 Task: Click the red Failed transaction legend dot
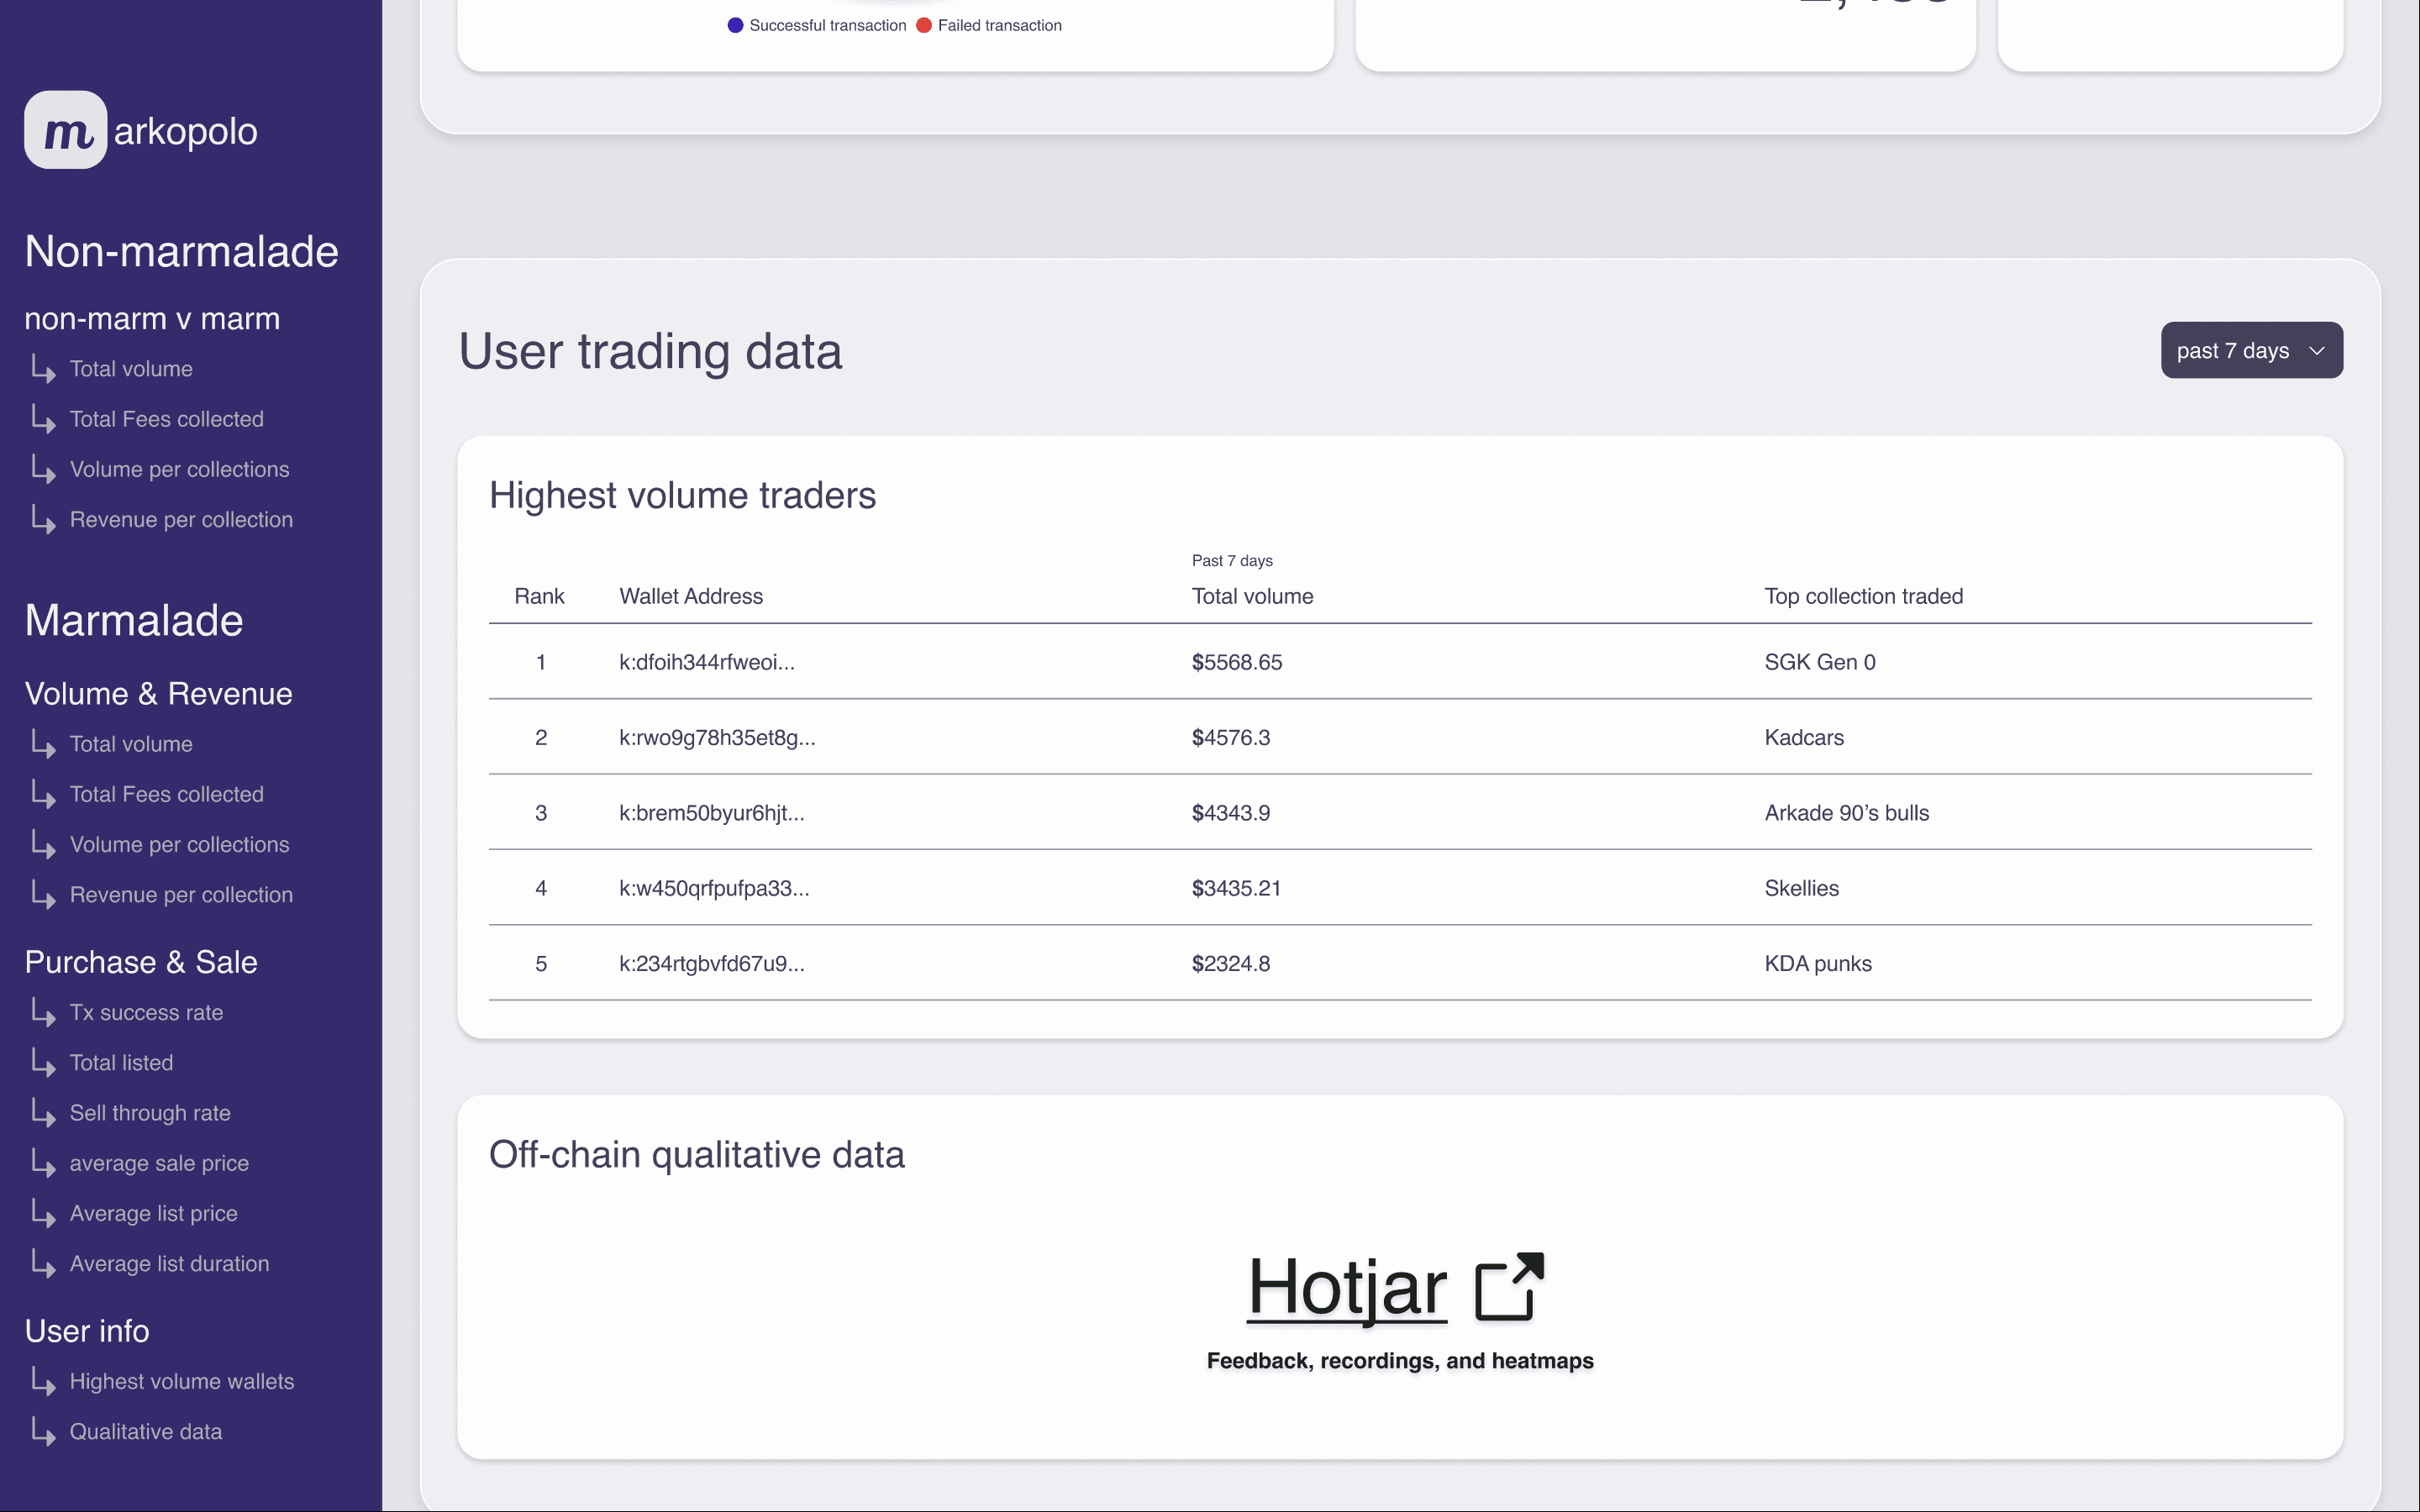tap(924, 25)
